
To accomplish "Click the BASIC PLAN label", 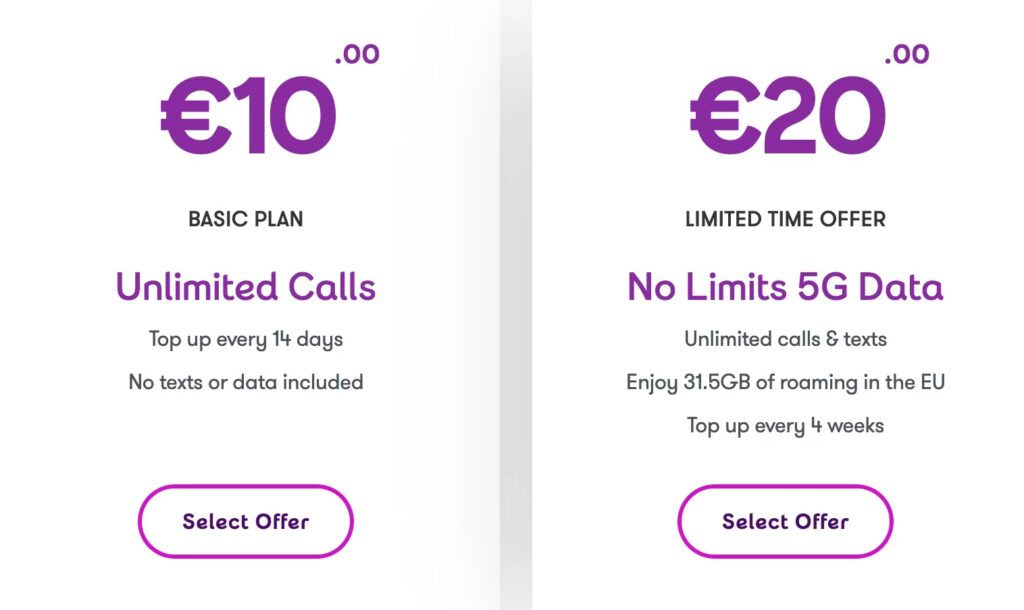I will click(245, 219).
